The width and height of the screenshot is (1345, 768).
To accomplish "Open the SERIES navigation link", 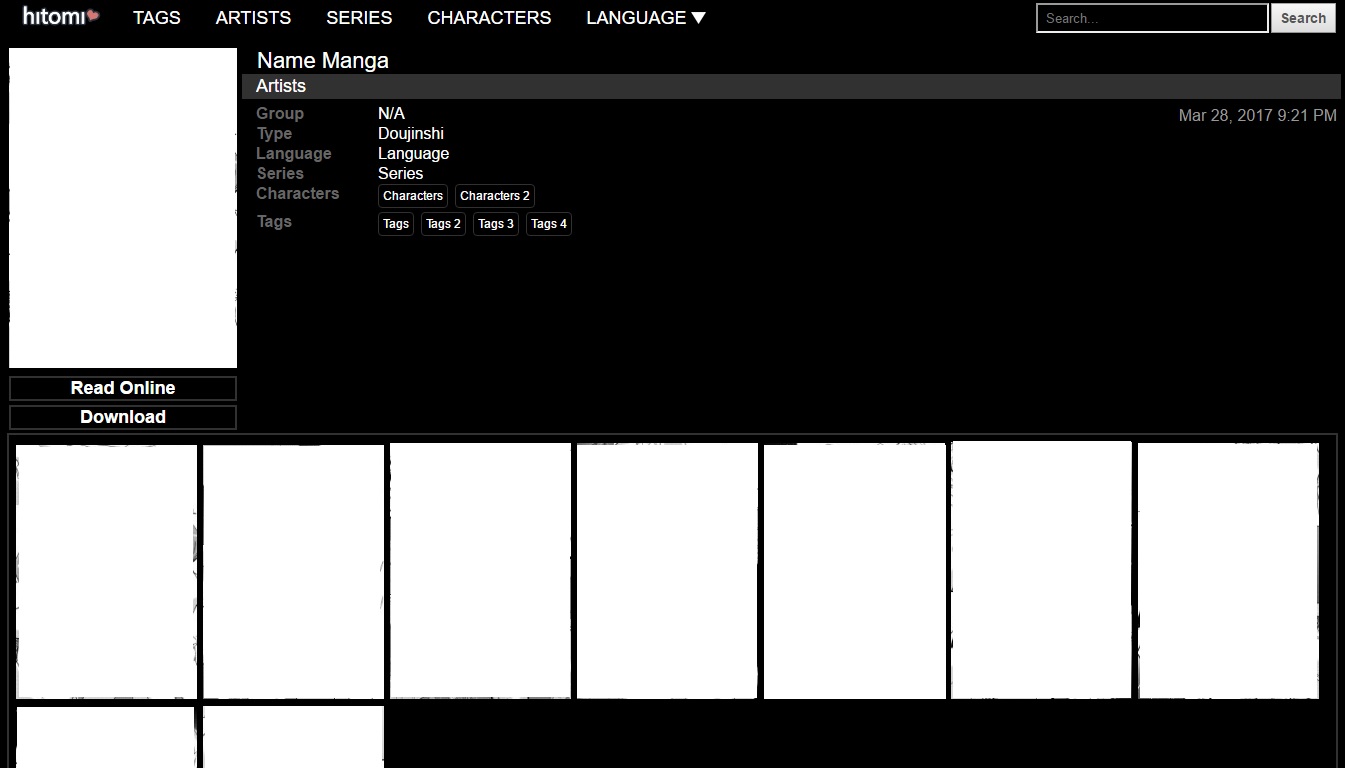I will point(359,18).
